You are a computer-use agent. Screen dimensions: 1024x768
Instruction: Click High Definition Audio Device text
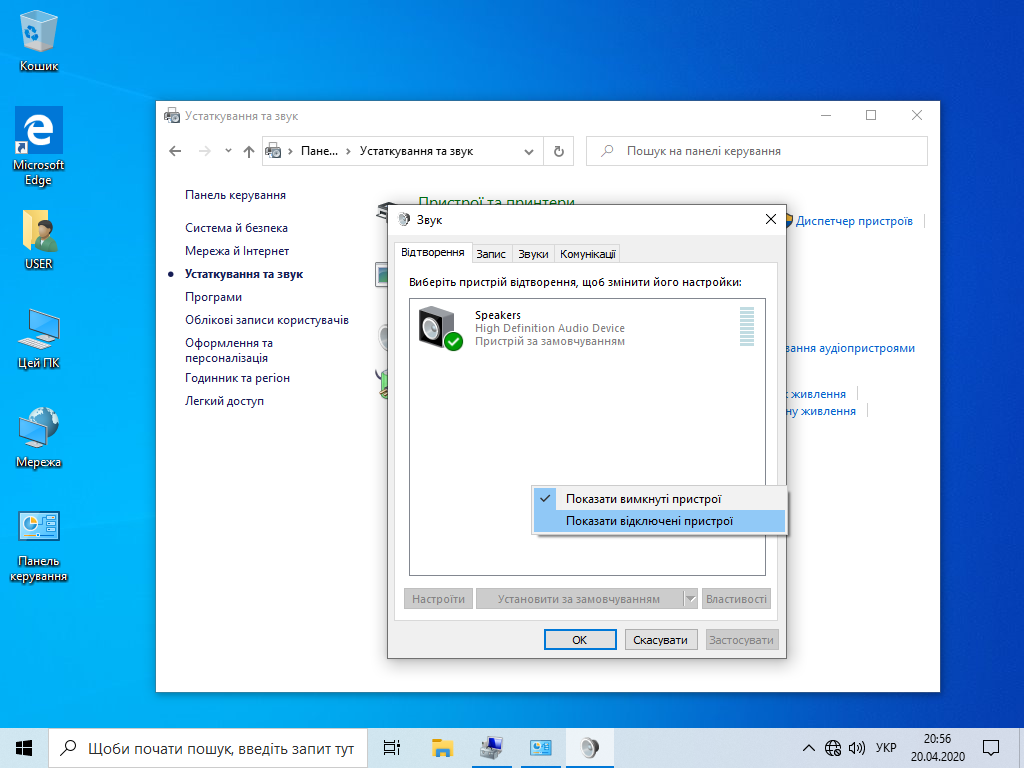pos(550,328)
